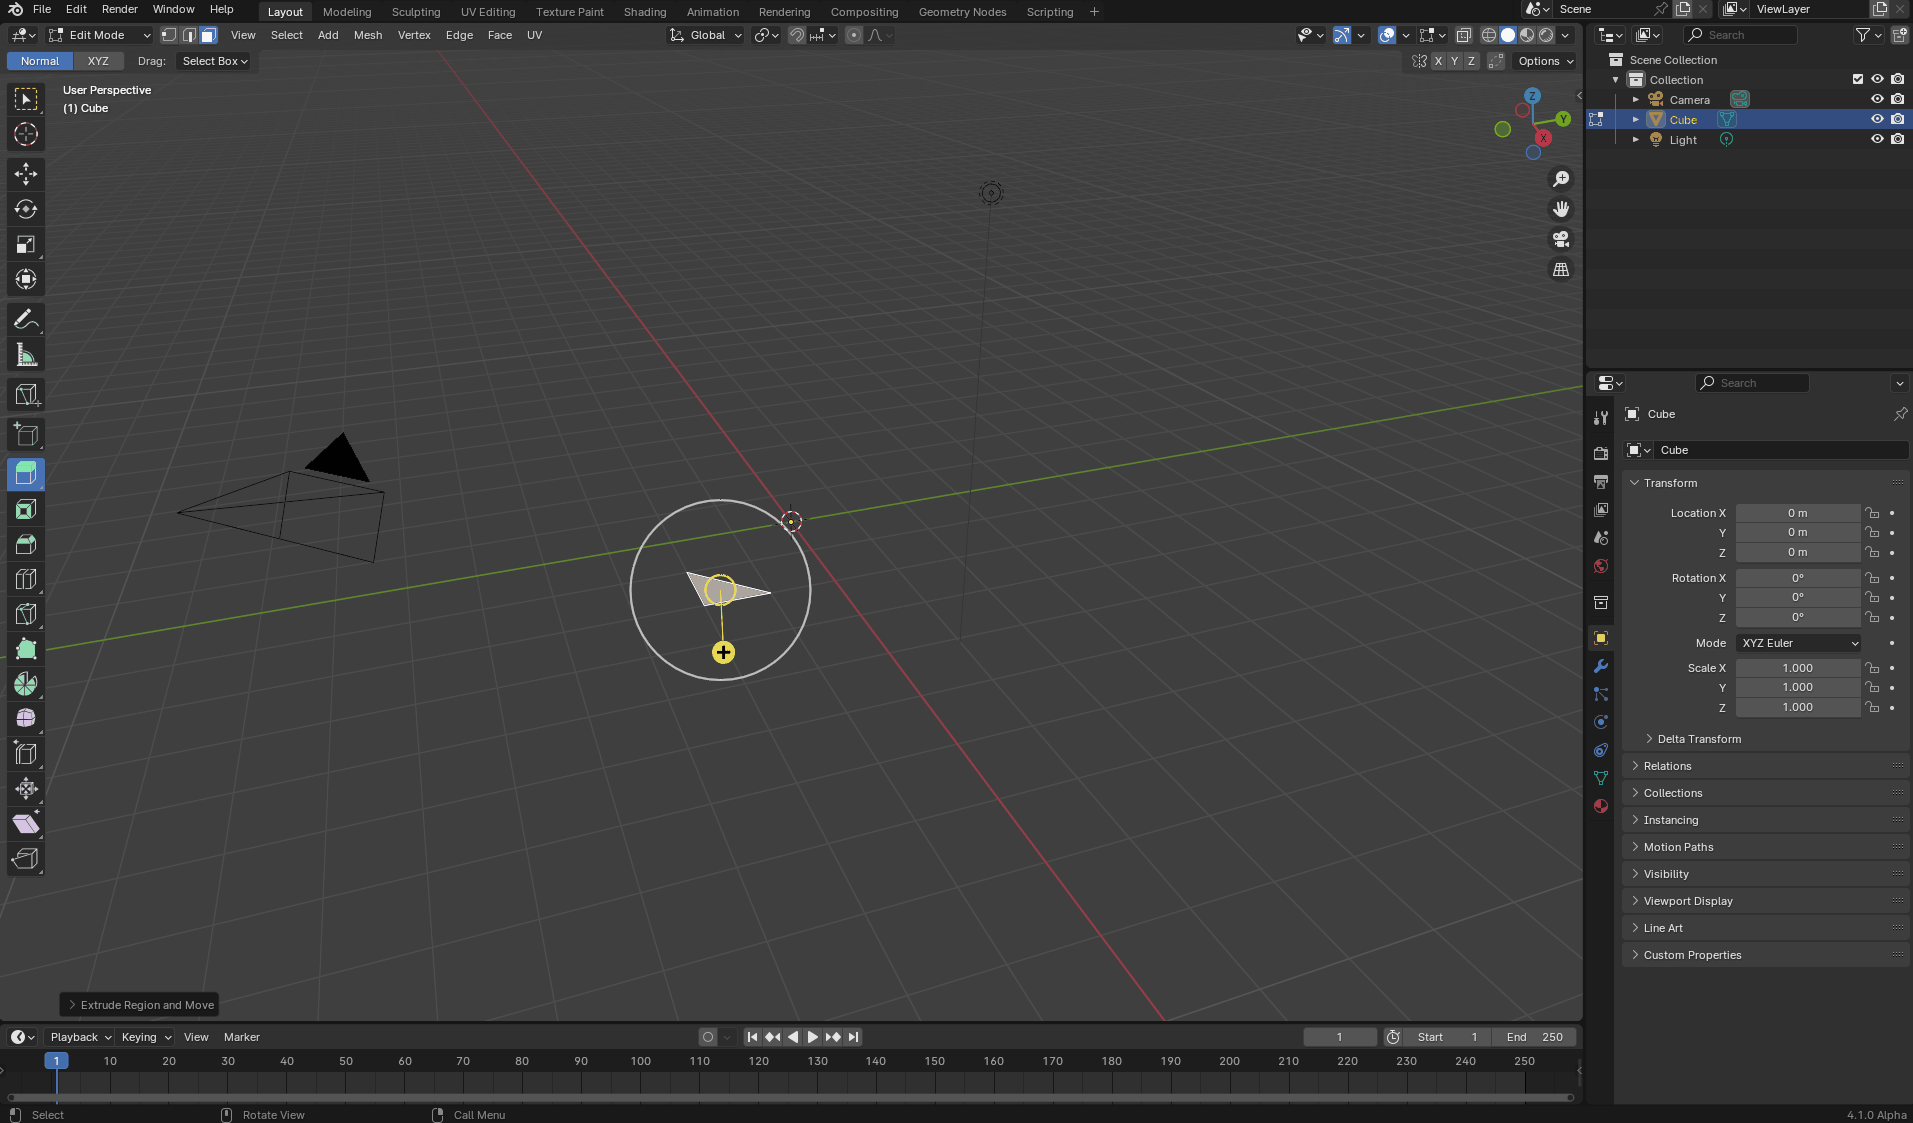The height and width of the screenshot is (1123, 1913).
Task: Hide the Camera object in viewport
Action: click(x=1877, y=99)
